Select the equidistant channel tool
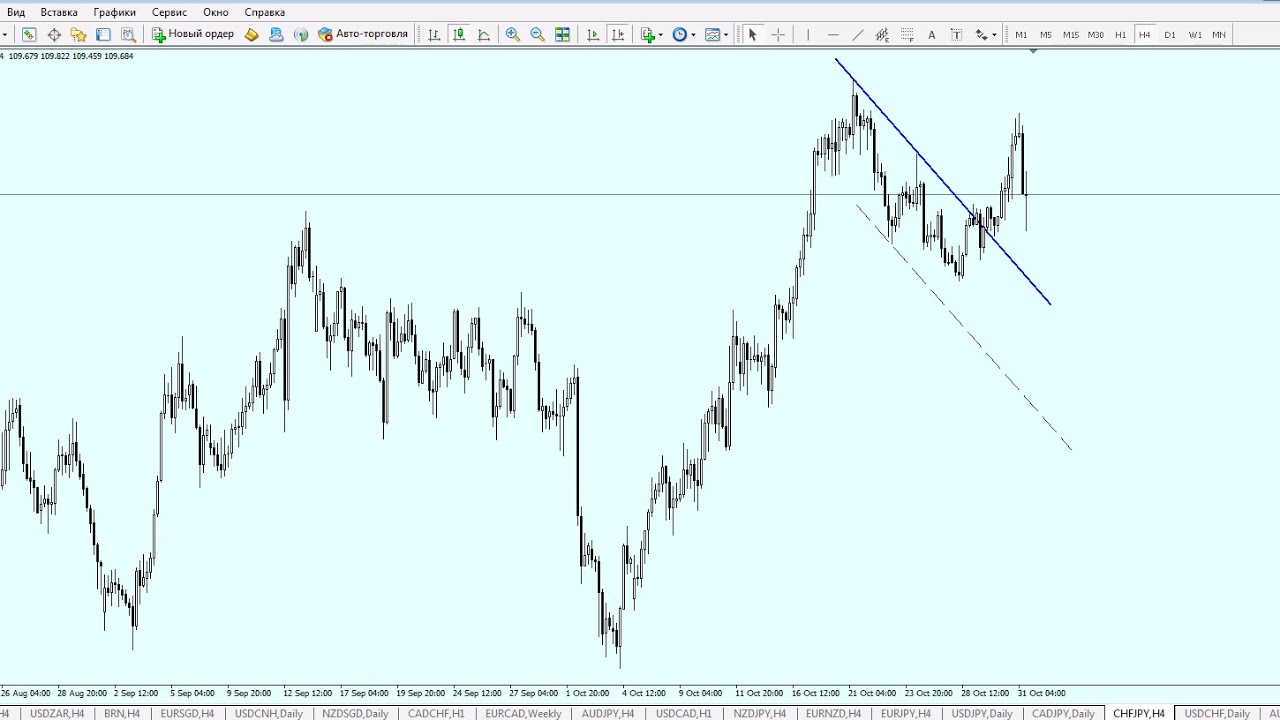The height and width of the screenshot is (720, 1280). tap(882, 34)
